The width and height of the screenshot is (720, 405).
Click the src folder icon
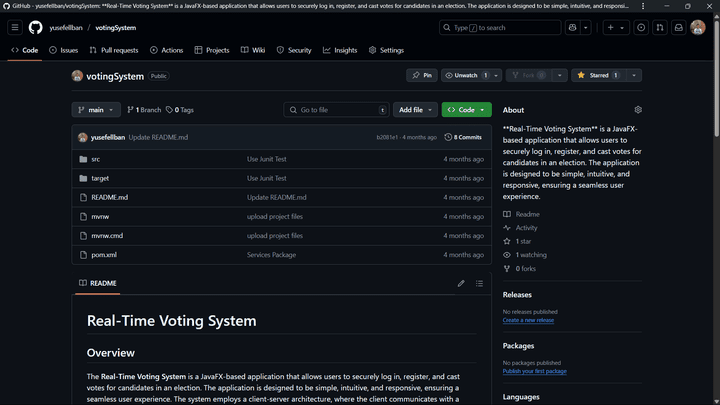click(x=83, y=159)
